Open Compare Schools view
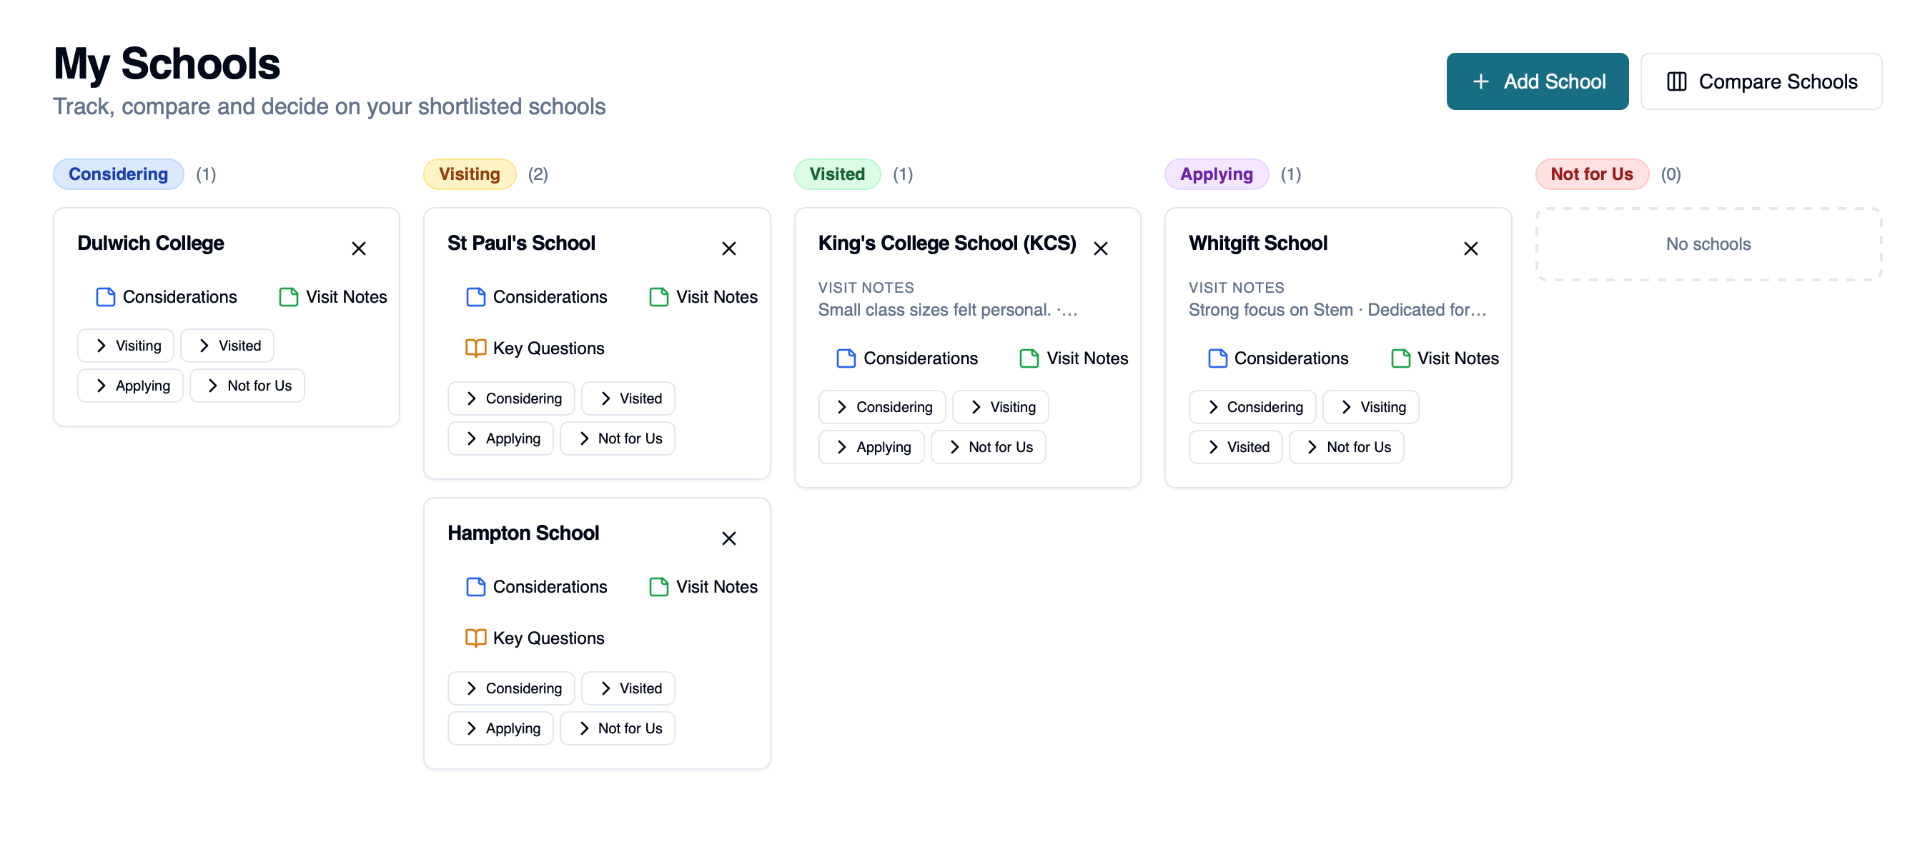Screen dimensions: 1920x864 coord(1761,81)
